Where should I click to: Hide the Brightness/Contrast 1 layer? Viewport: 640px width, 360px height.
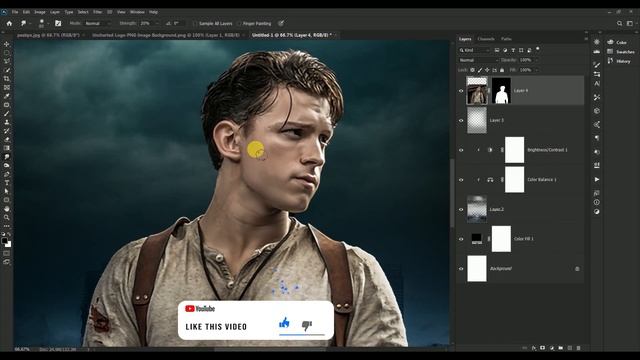coord(461,150)
